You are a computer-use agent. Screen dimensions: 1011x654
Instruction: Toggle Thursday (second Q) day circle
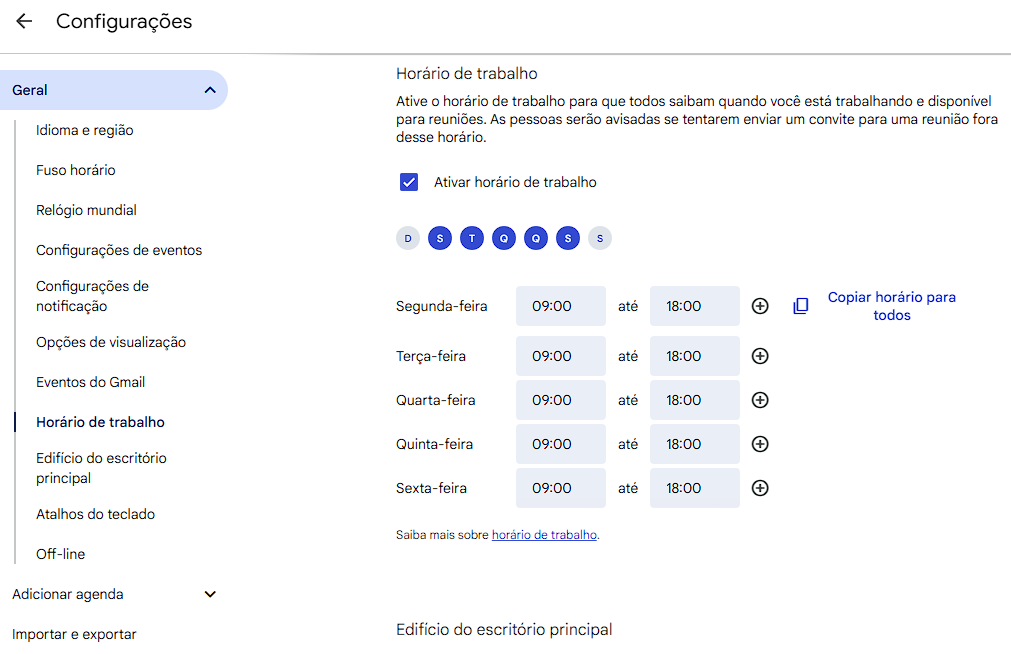(x=536, y=238)
